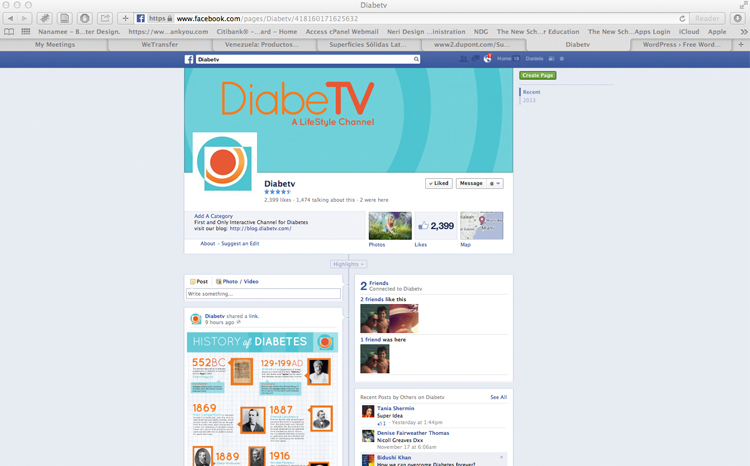Viewport: 750px width, 466px height.
Task: Click Home in Facebook top bar
Action: 504,58
